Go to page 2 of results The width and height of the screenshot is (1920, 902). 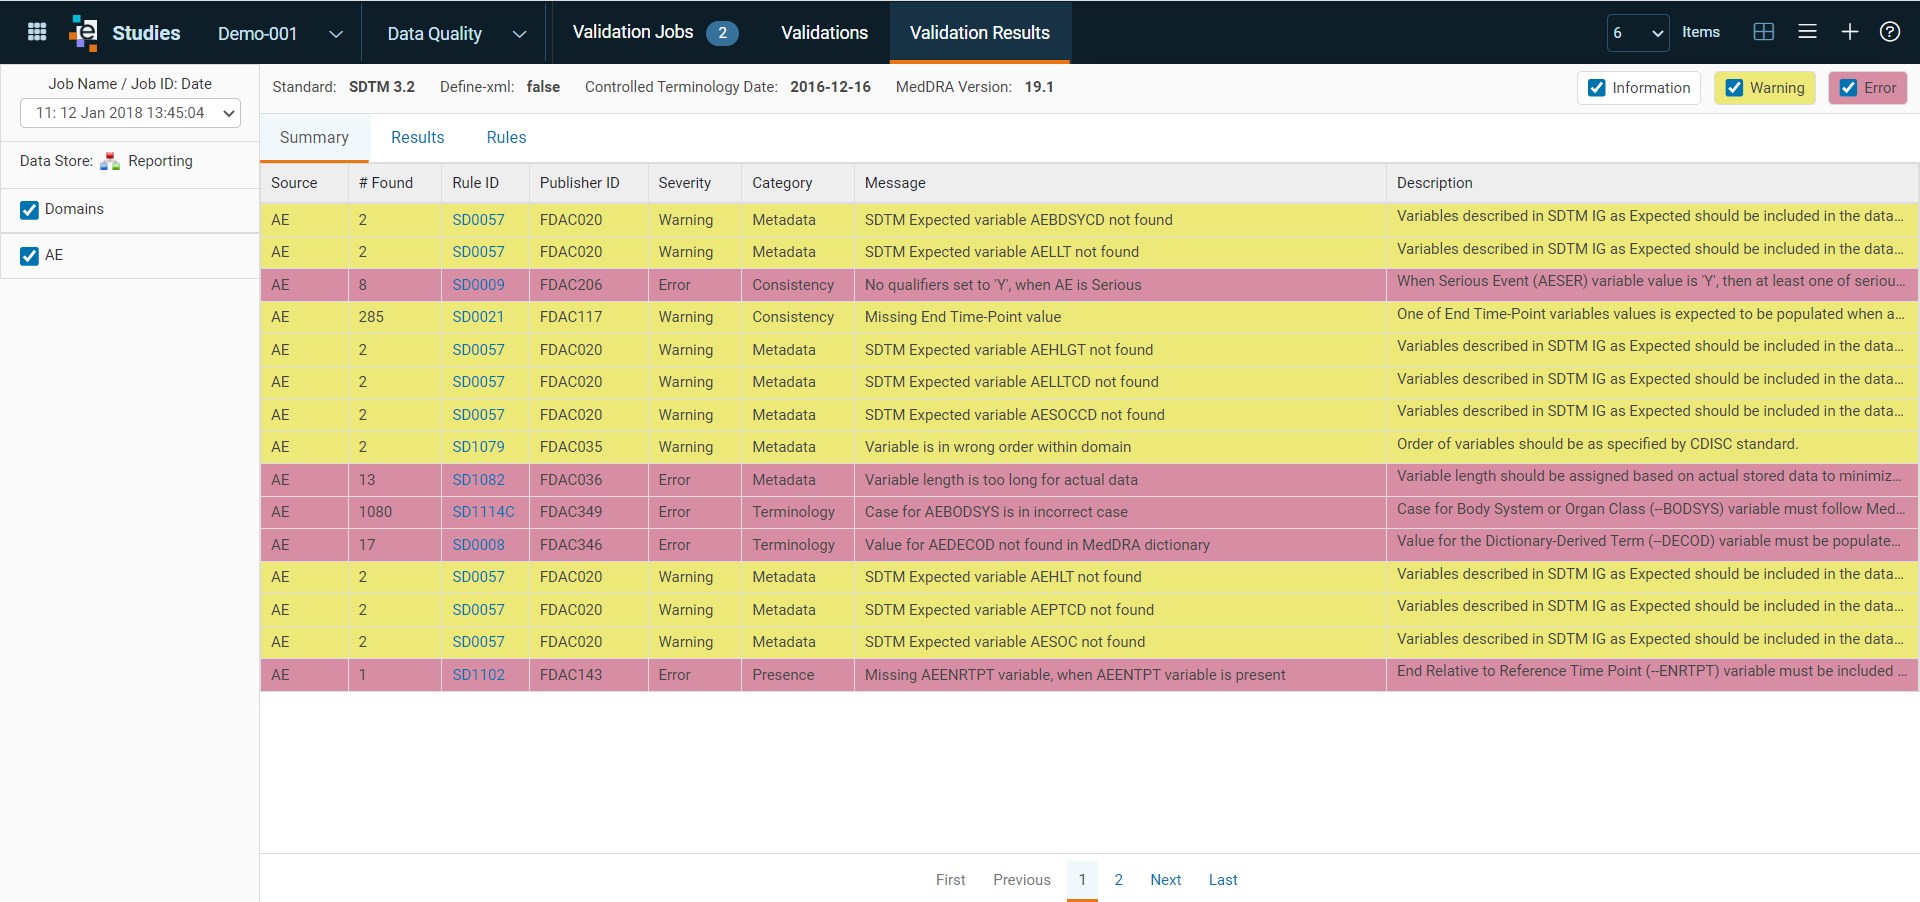1118,880
